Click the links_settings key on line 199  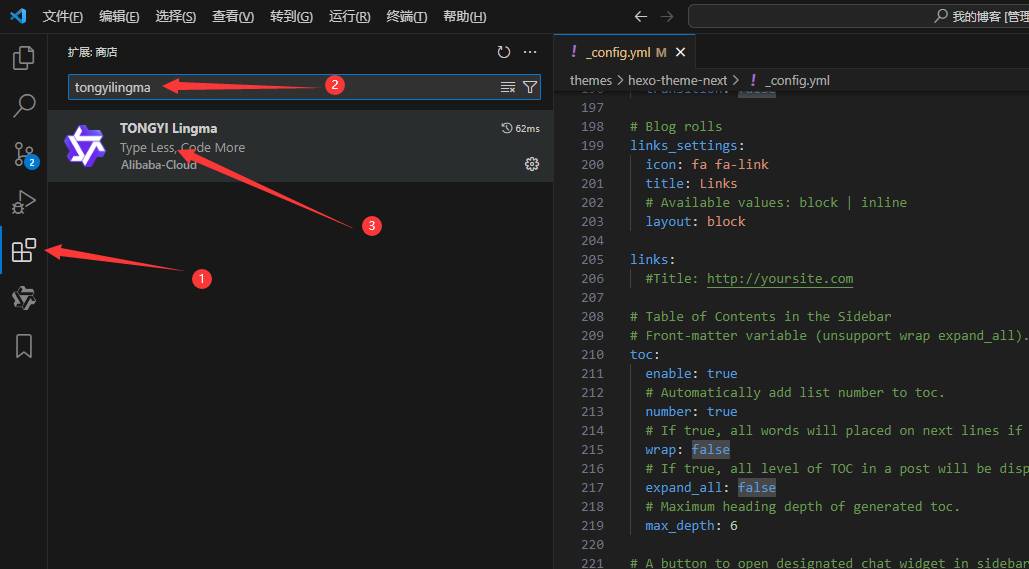(684, 145)
